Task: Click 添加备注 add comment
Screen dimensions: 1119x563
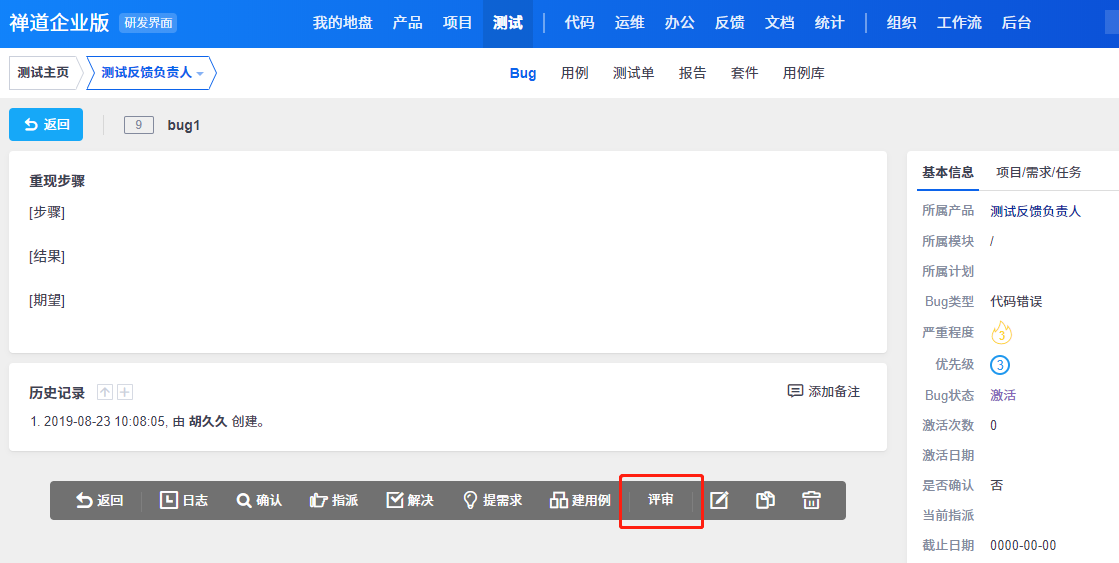Action: pos(824,391)
